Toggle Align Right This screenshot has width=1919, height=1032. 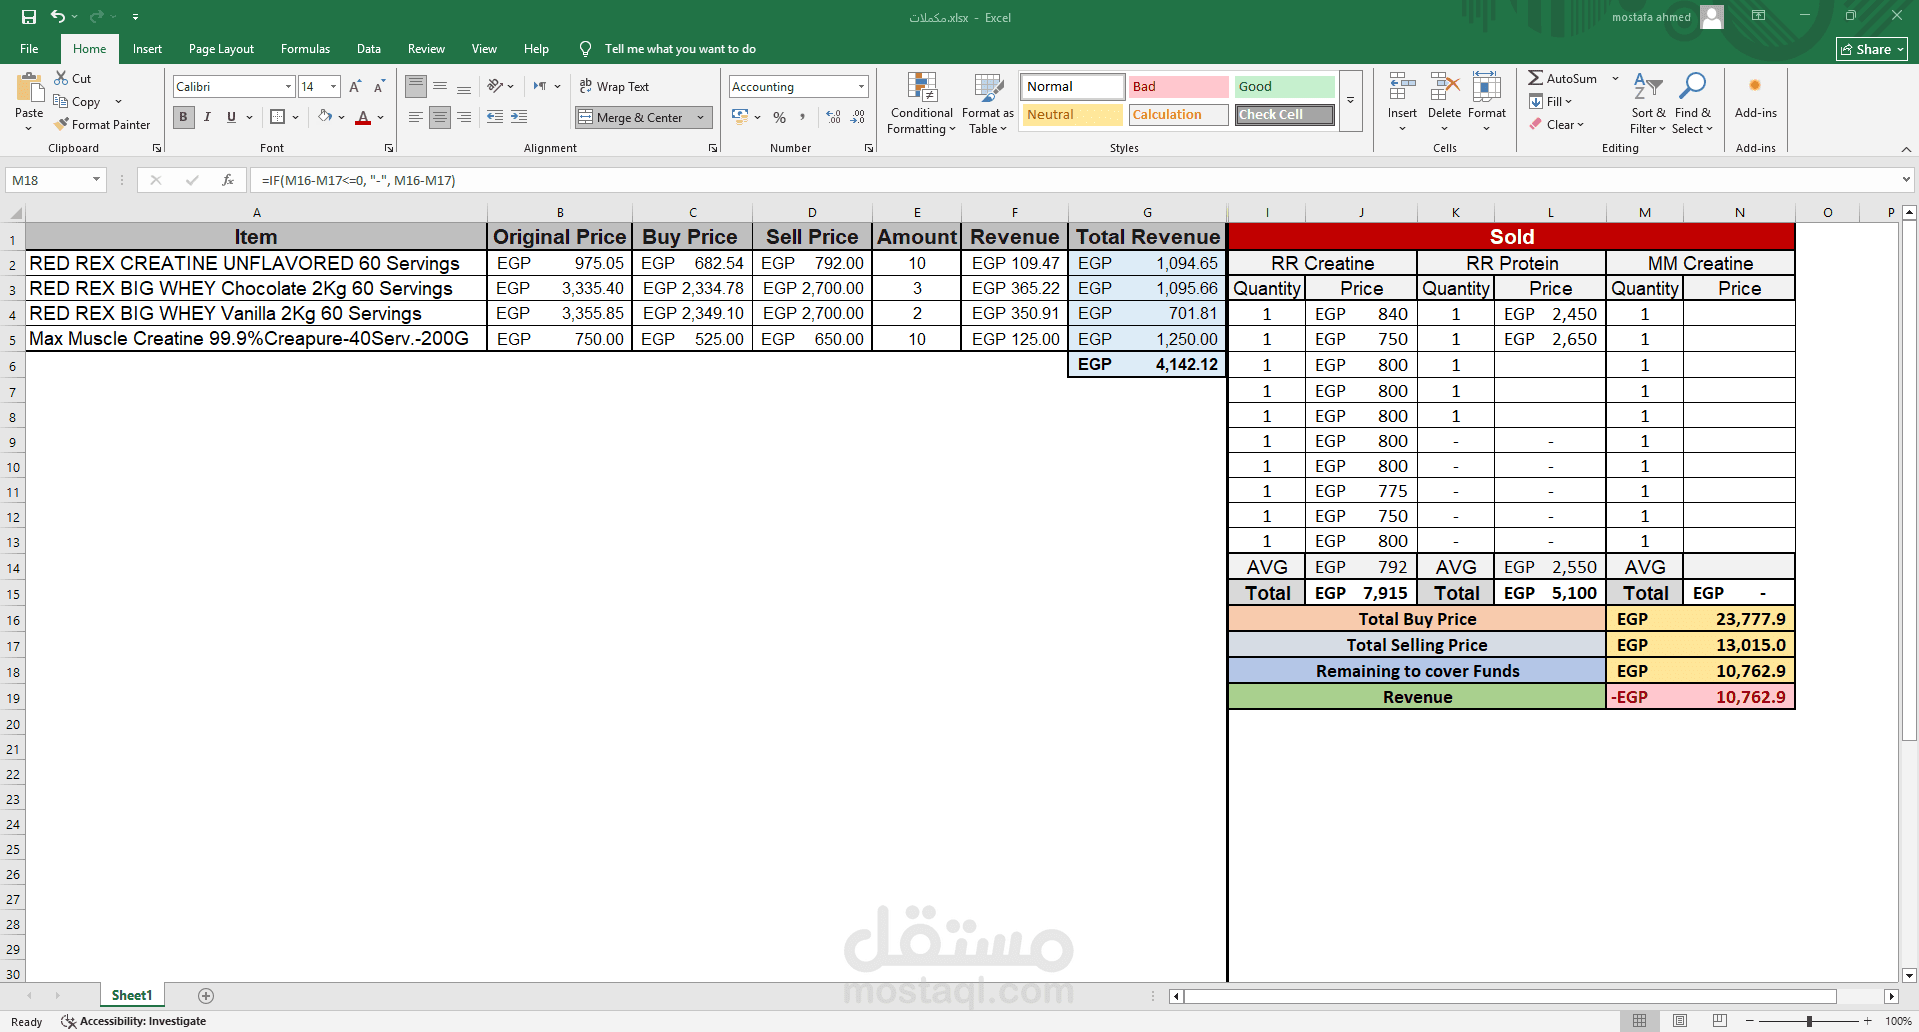click(464, 117)
